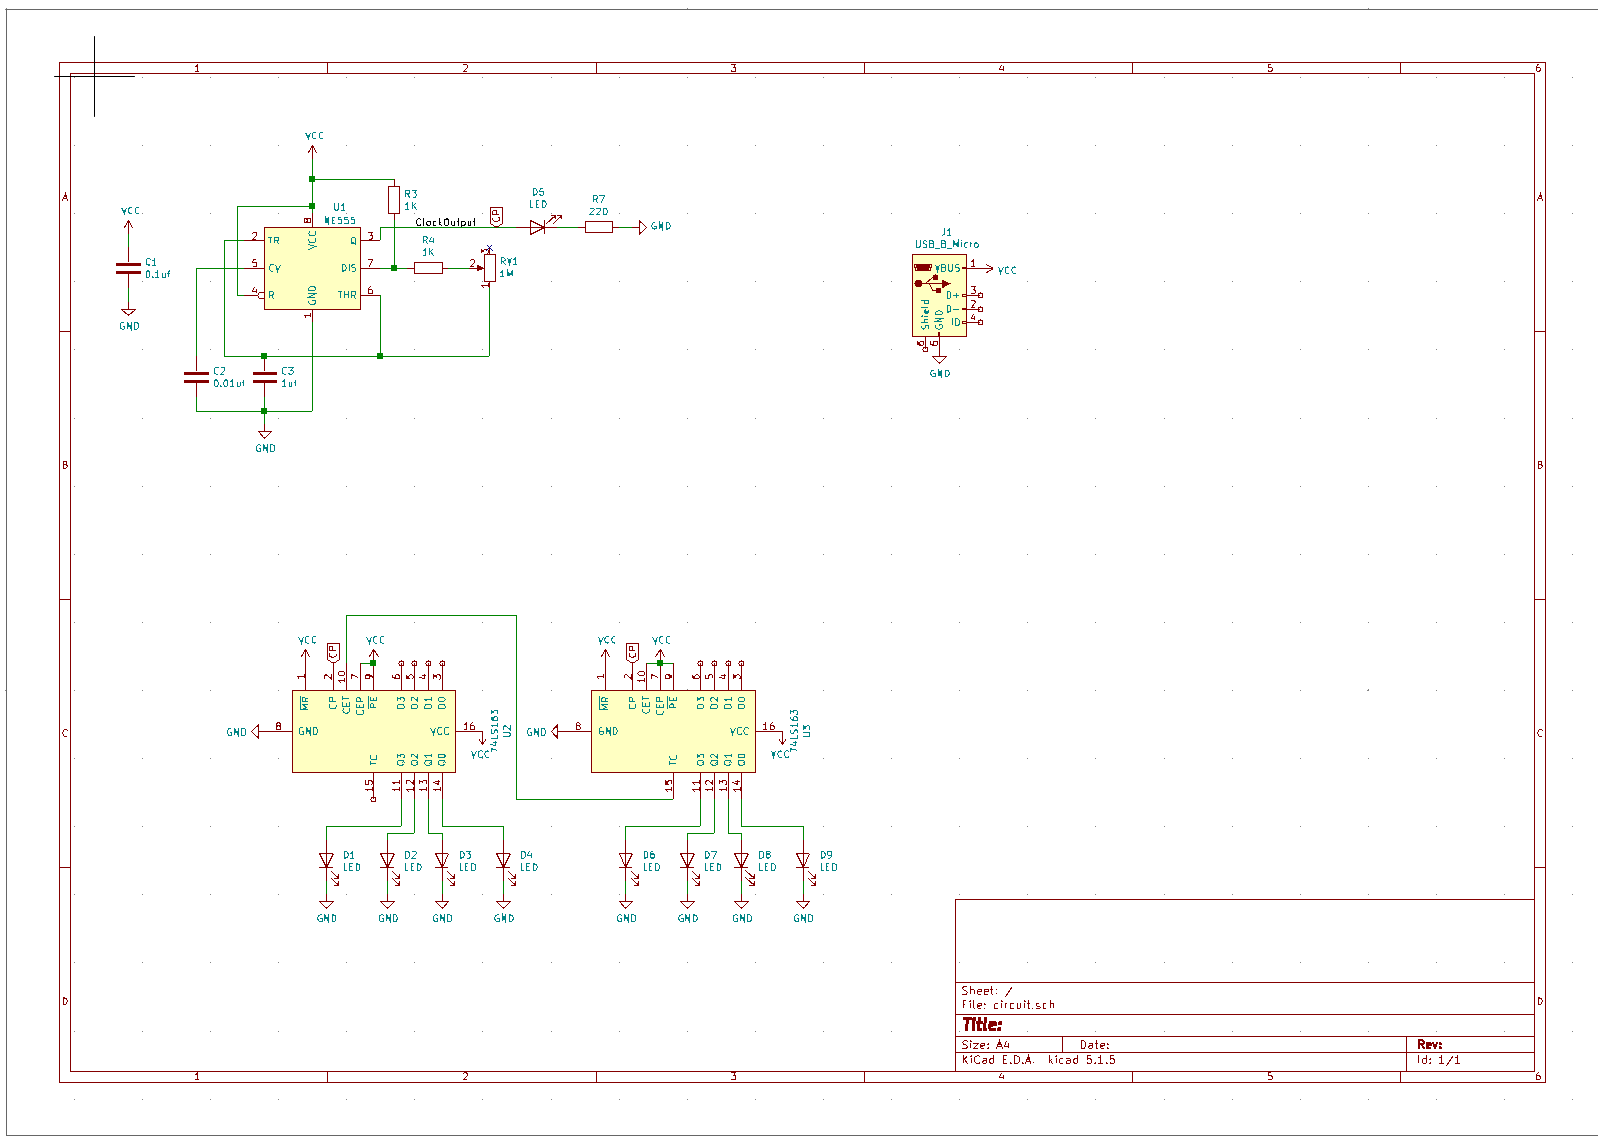
Task: Select the GND symbol left of U2
Action: point(242,732)
